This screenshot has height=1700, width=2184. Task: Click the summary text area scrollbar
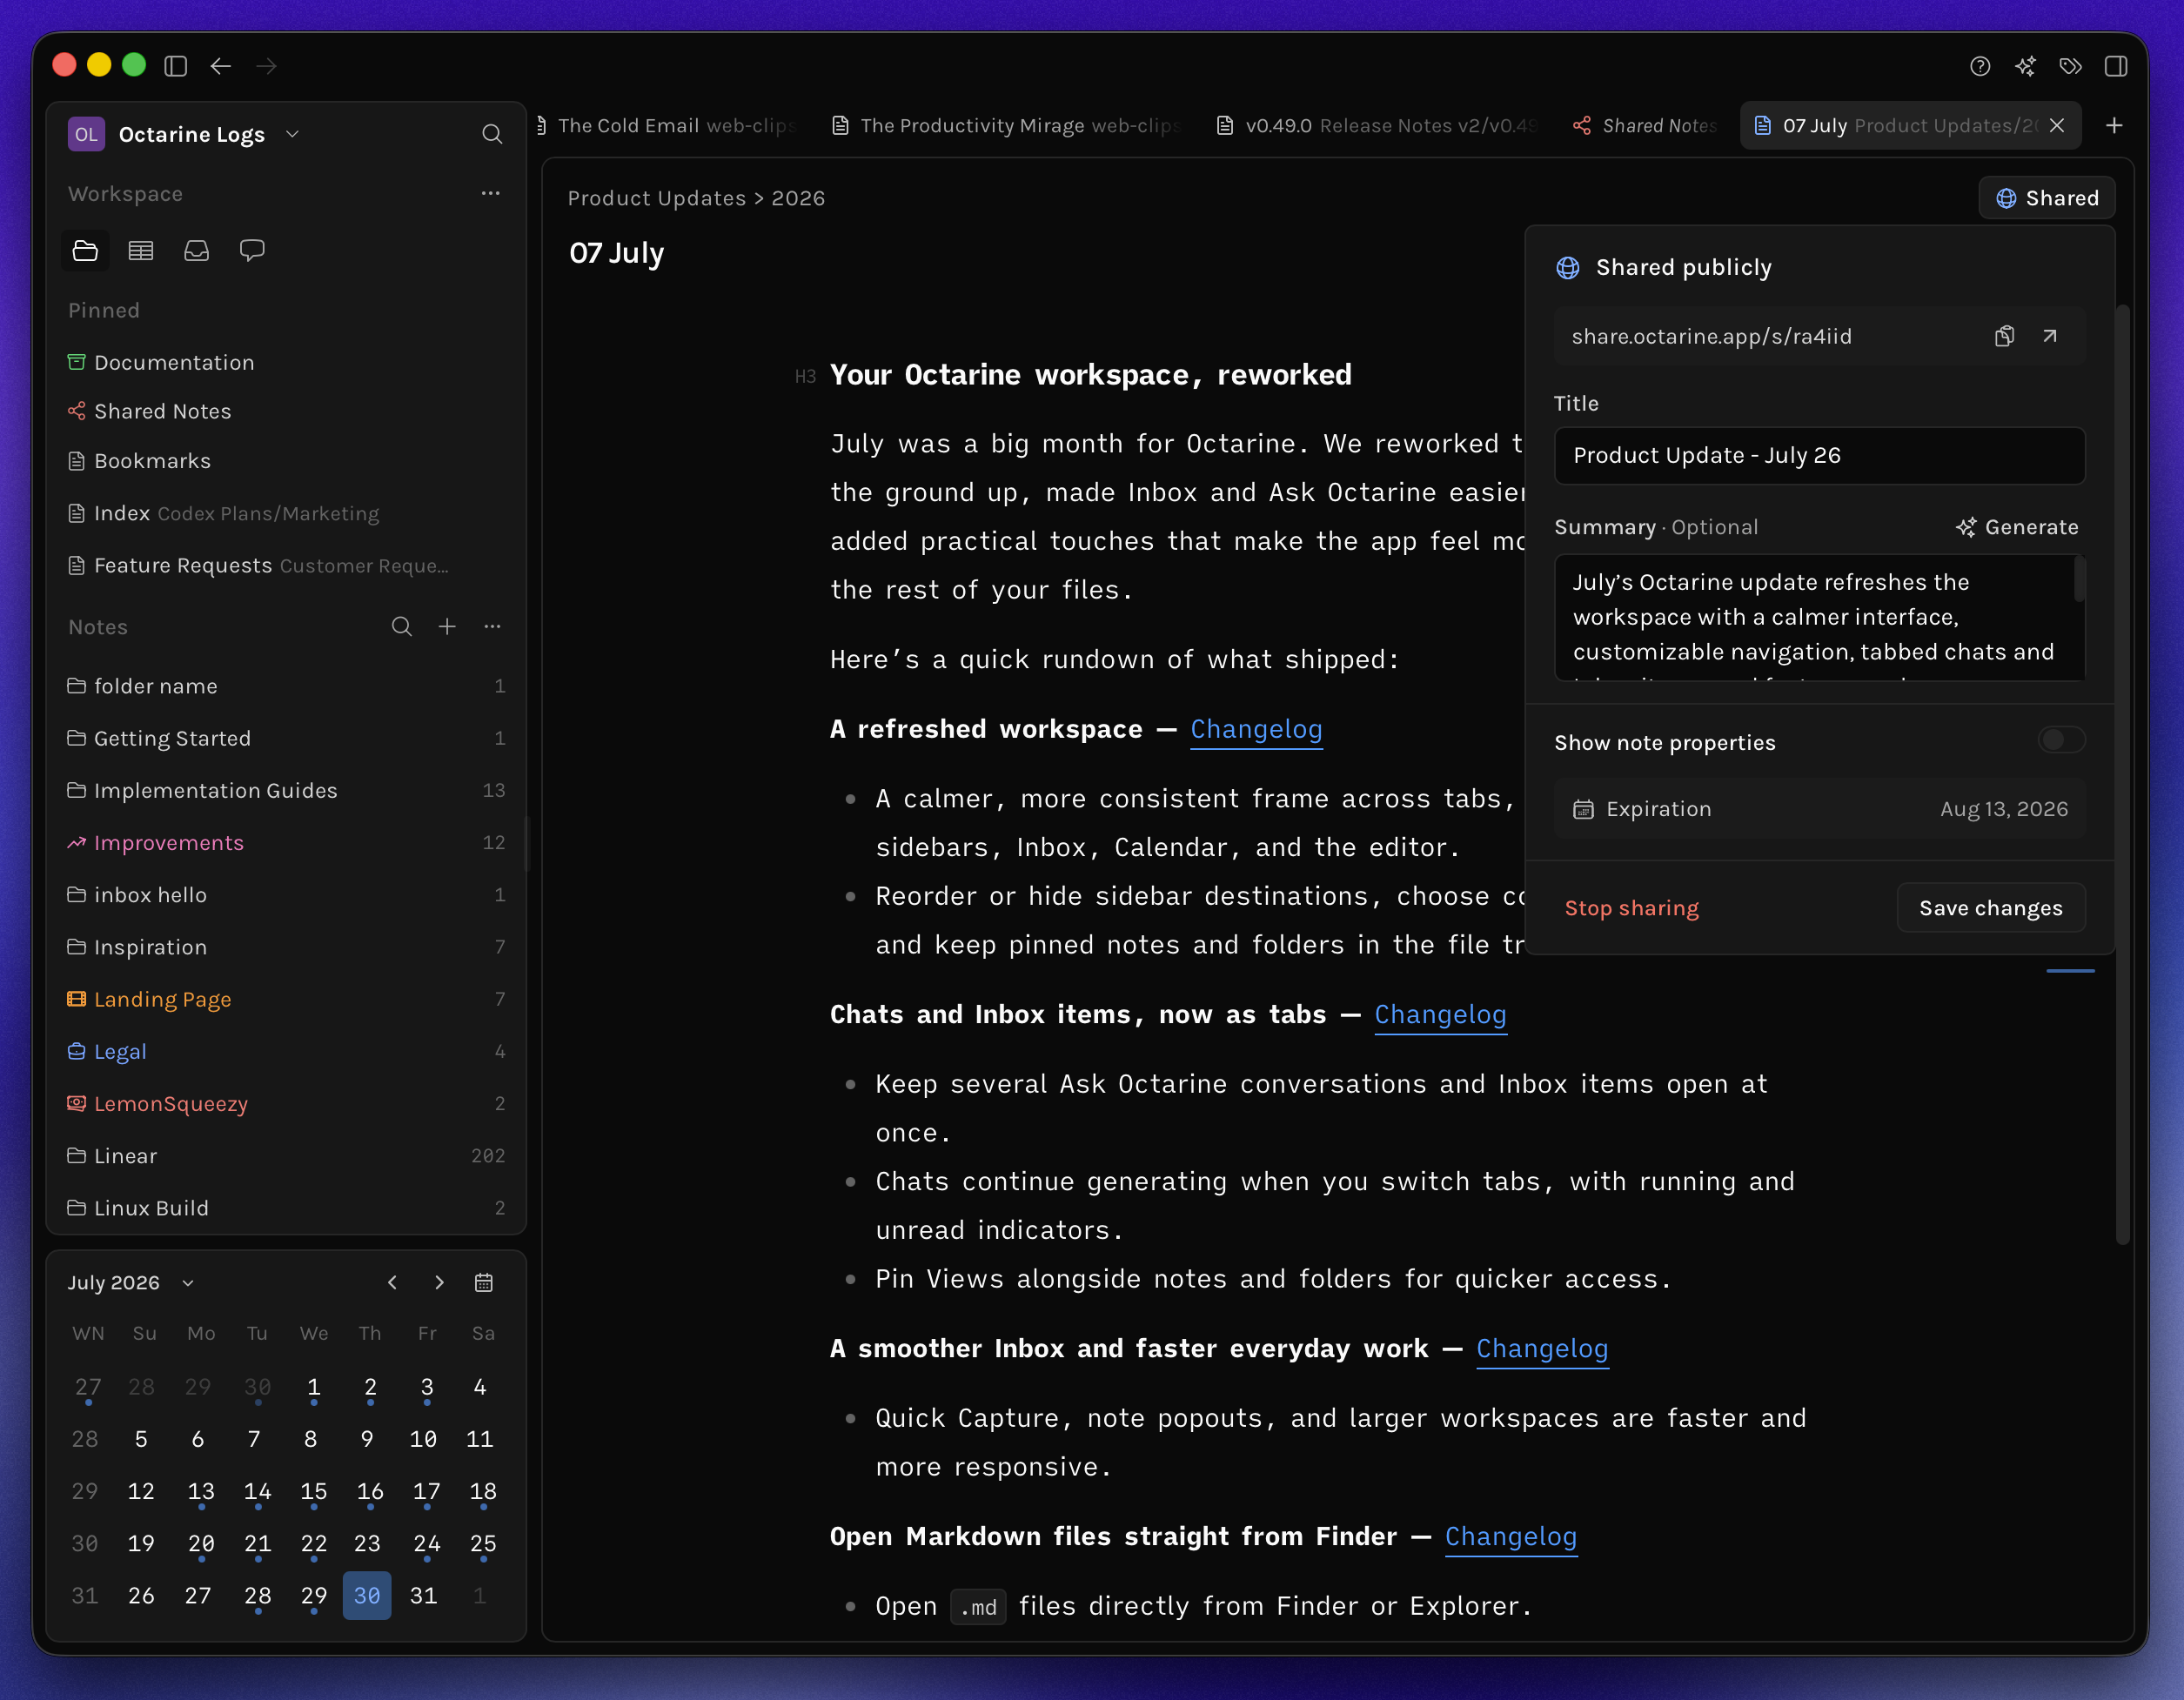2079,580
